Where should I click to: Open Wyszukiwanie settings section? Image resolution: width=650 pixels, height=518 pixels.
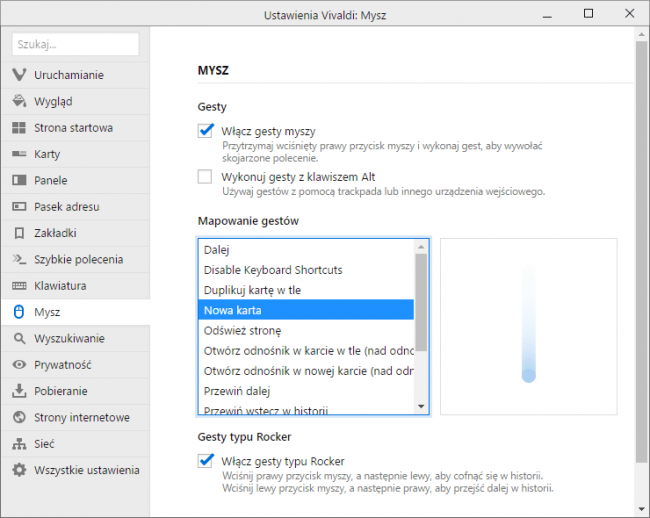[x=75, y=339]
